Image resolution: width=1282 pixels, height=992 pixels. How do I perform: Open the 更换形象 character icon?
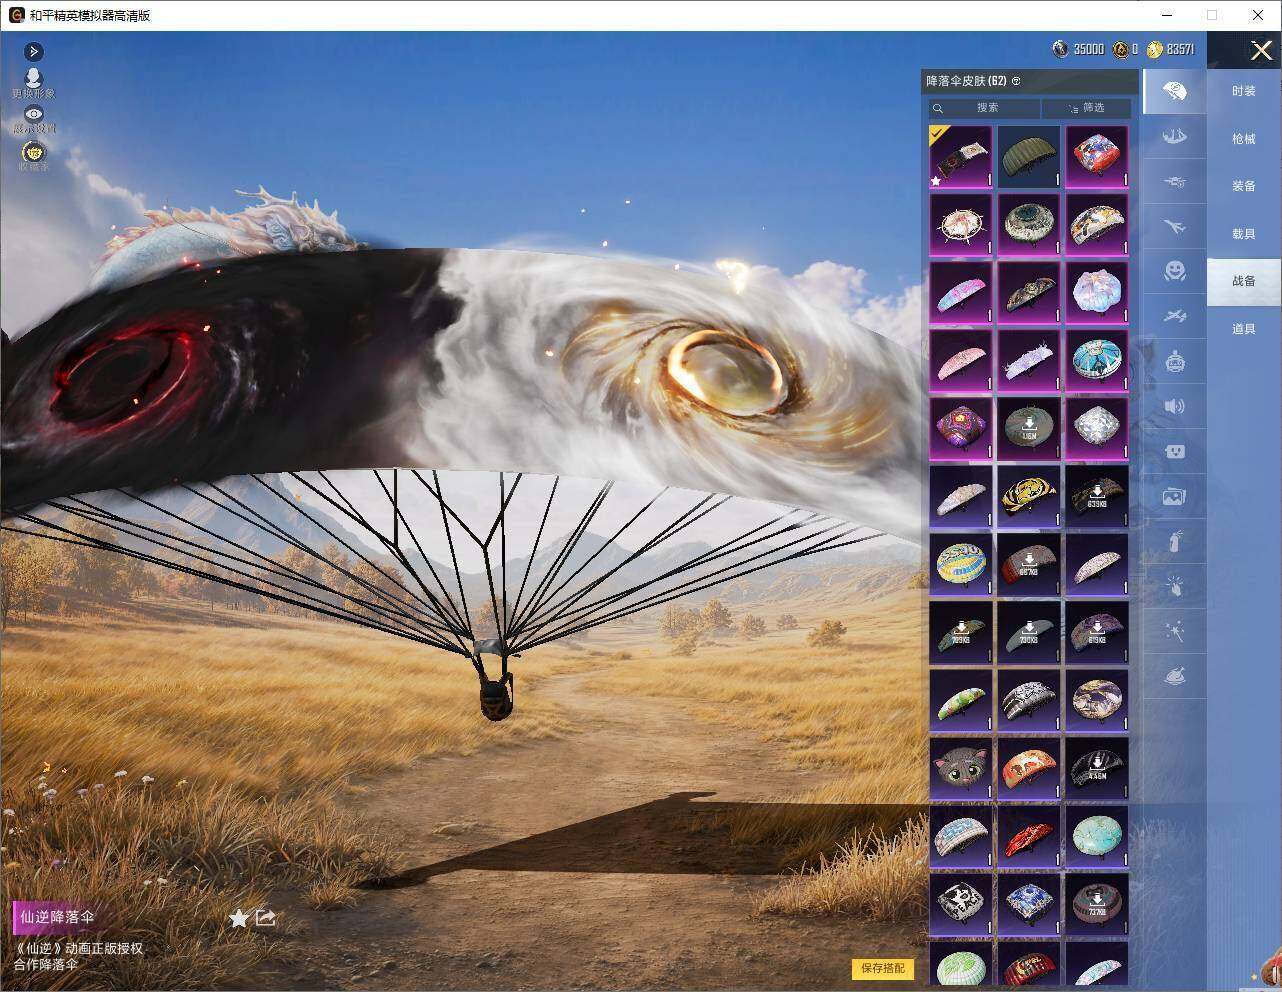pos(34,78)
